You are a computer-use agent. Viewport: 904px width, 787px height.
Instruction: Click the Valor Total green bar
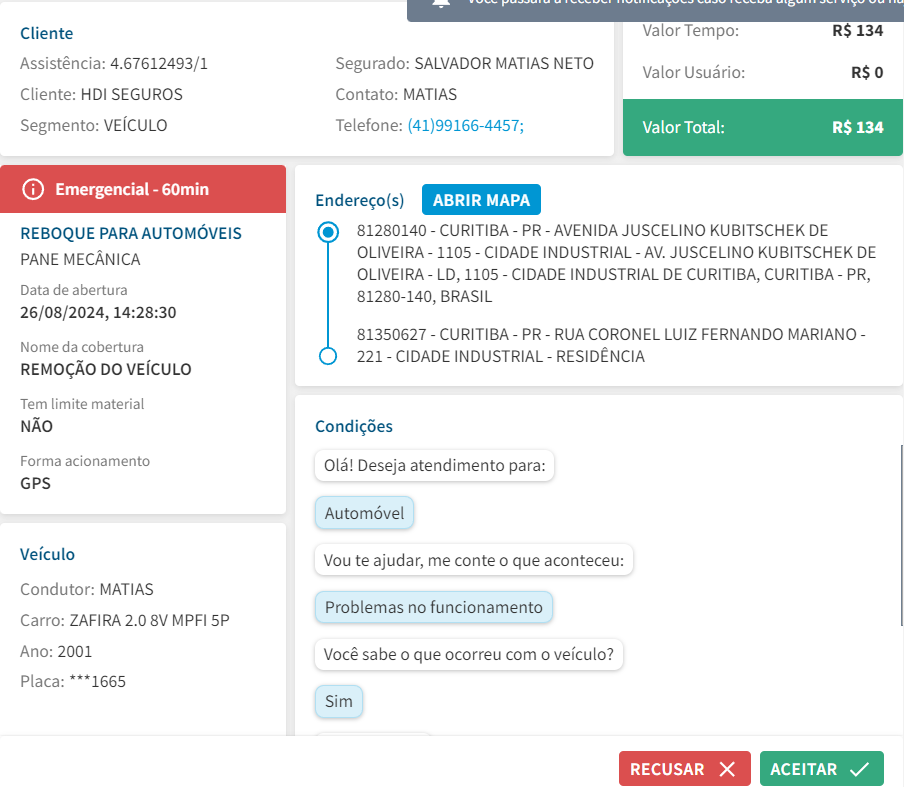(763, 127)
